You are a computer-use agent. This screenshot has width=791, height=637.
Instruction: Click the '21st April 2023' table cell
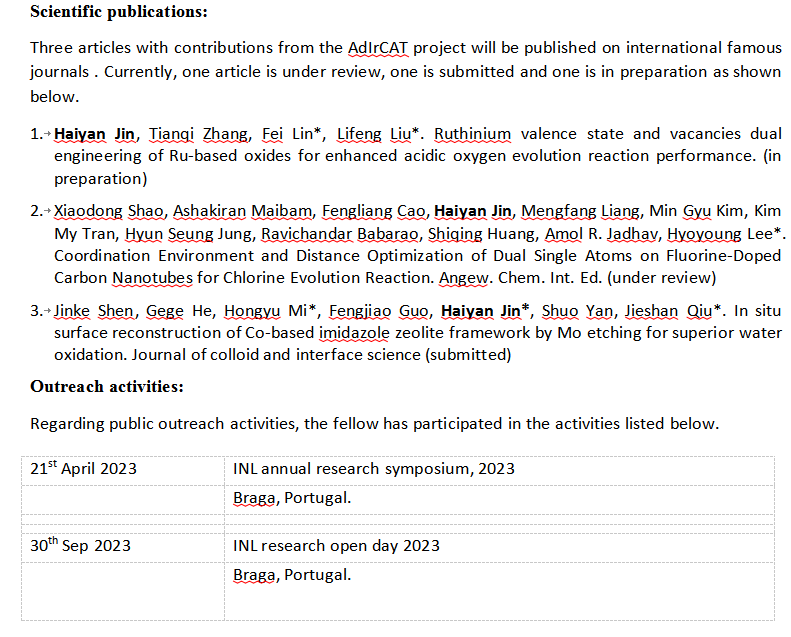(x=84, y=469)
